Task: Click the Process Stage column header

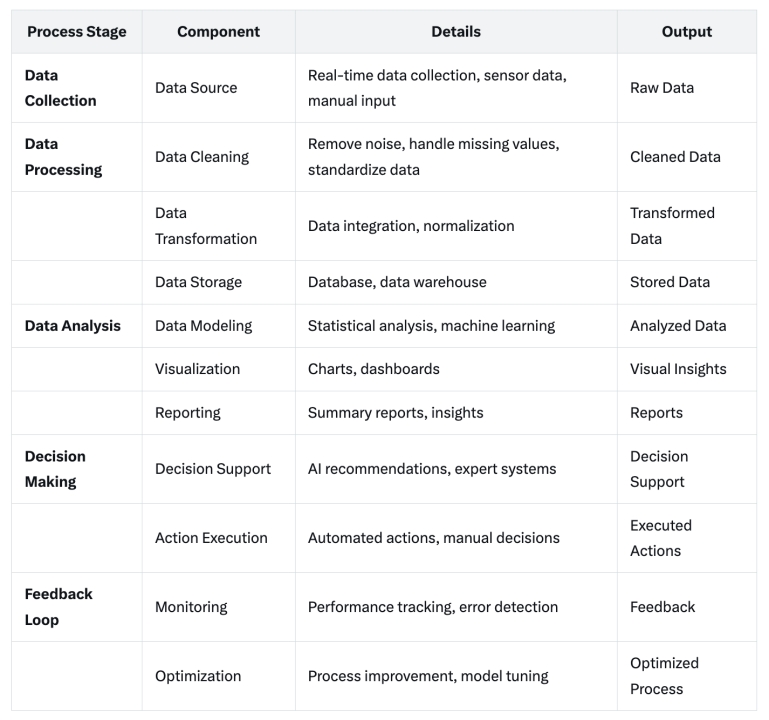Action: (77, 32)
